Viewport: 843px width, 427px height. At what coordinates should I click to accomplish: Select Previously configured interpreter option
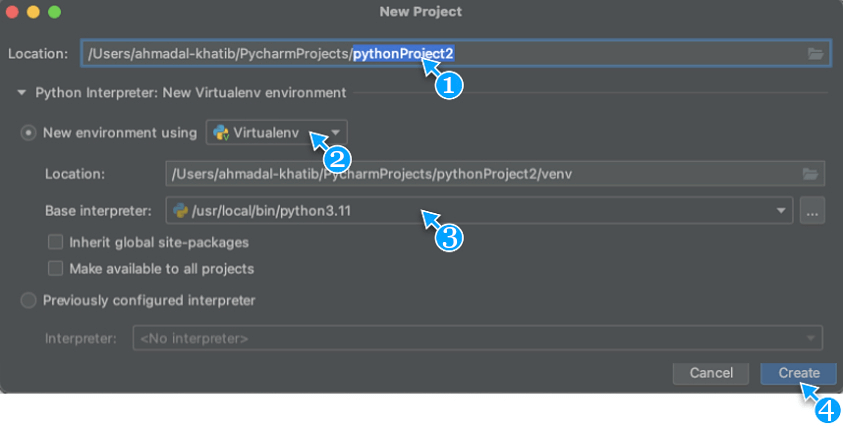(x=28, y=300)
